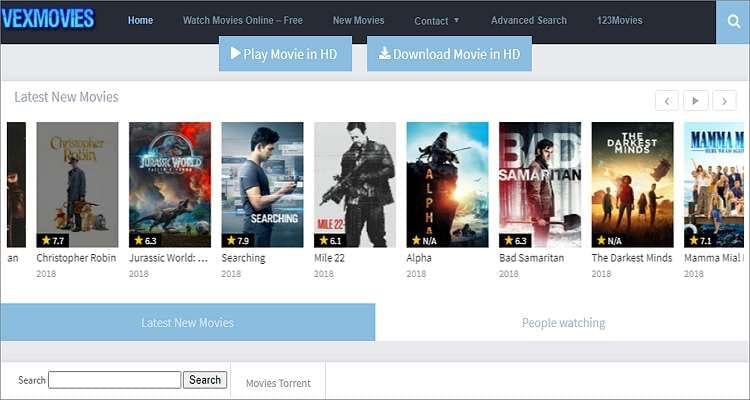Open The Darkest Minds poster
This screenshot has height=400, width=750.
[632, 185]
